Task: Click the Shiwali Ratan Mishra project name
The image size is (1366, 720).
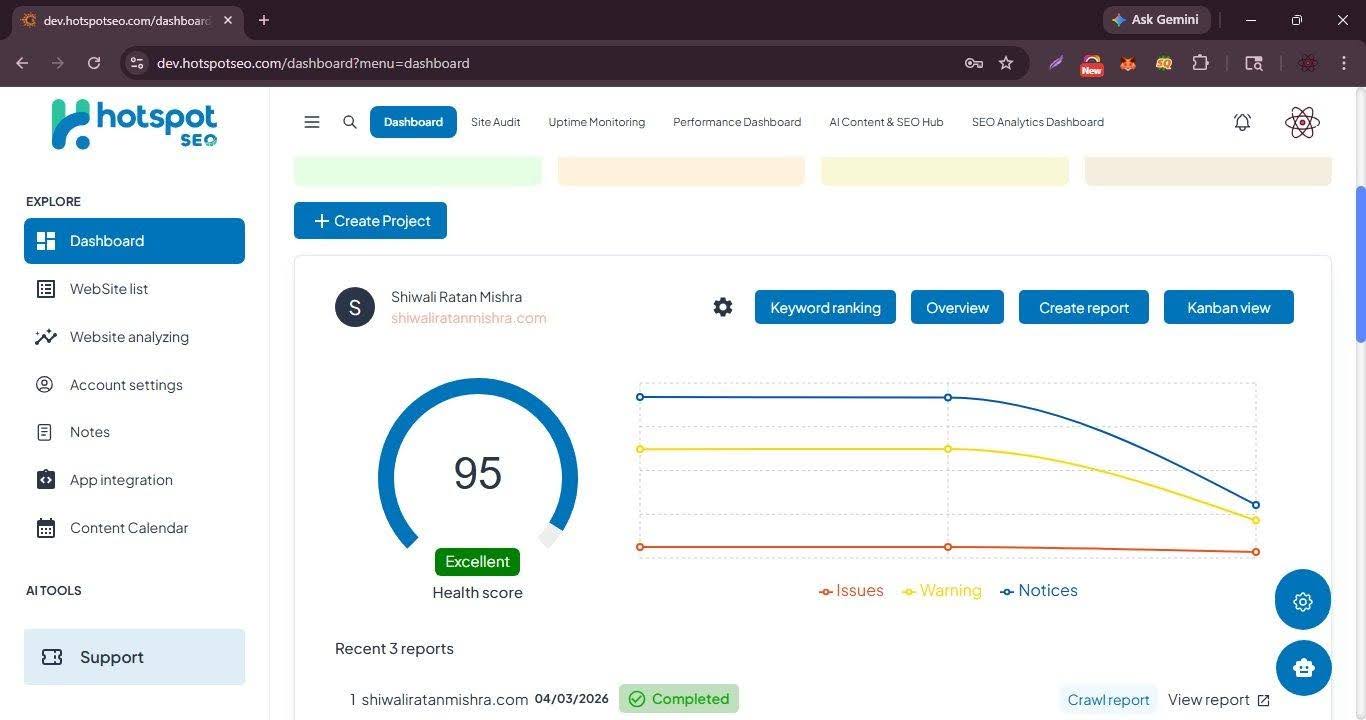Action: (456, 297)
